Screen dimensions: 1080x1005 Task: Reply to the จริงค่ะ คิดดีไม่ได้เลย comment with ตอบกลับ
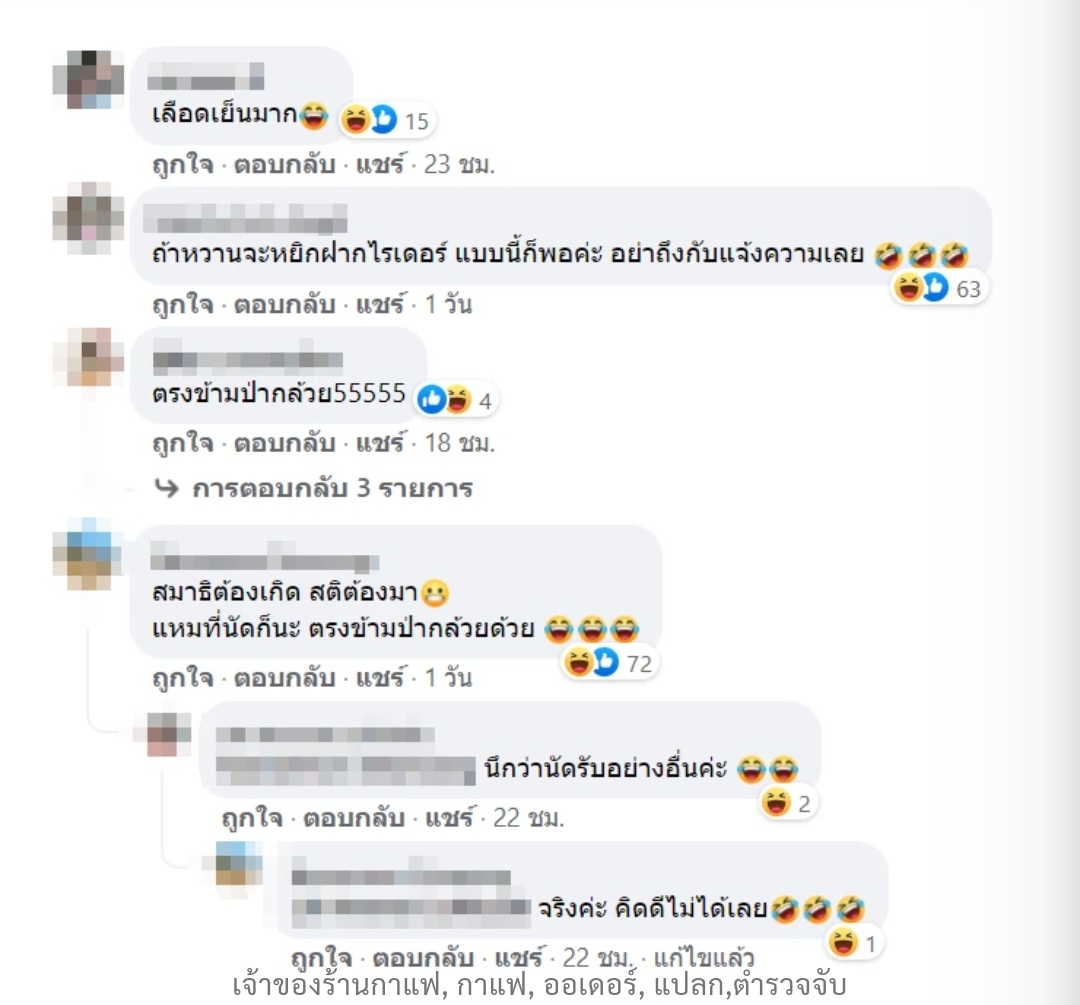click(x=423, y=957)
